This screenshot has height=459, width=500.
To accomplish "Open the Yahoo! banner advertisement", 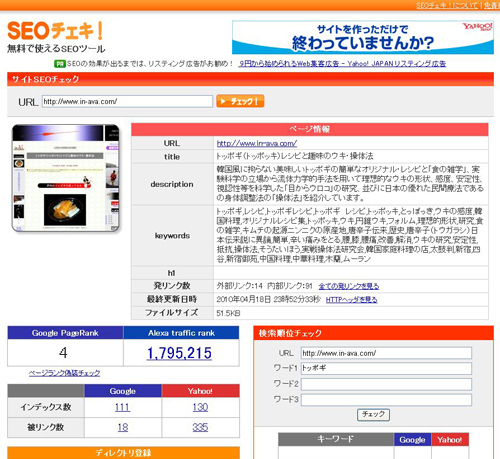I will point(363,37).
